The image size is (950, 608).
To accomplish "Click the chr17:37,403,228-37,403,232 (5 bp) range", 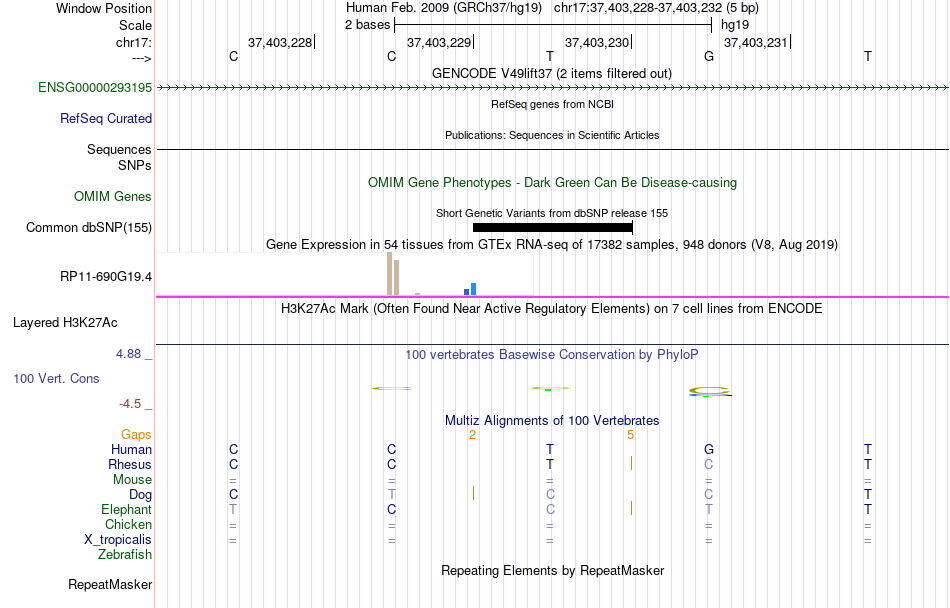I will (656, 8).
